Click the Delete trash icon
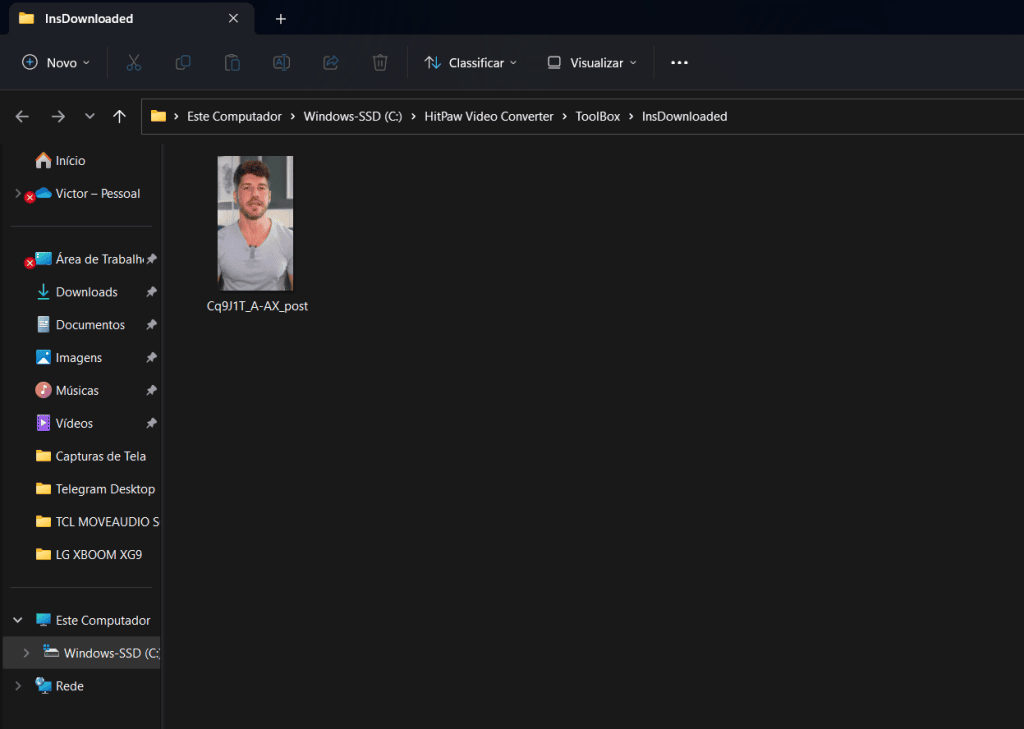 [x=380, y=62]
